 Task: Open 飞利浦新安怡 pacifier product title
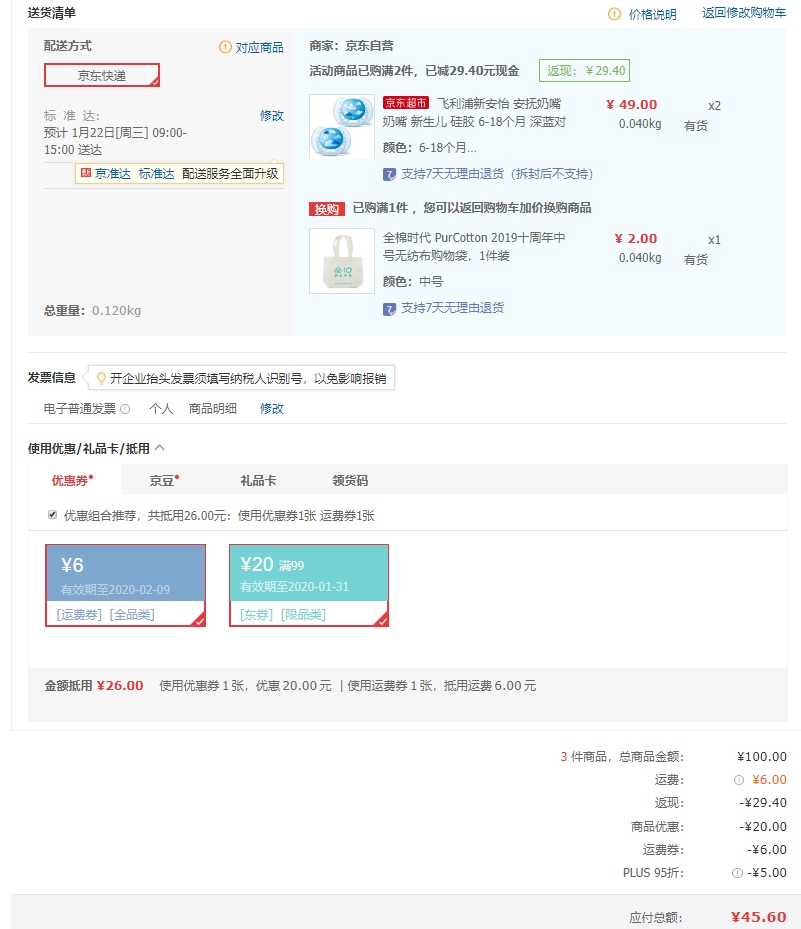pyautogui.click(x=475, y=113)
